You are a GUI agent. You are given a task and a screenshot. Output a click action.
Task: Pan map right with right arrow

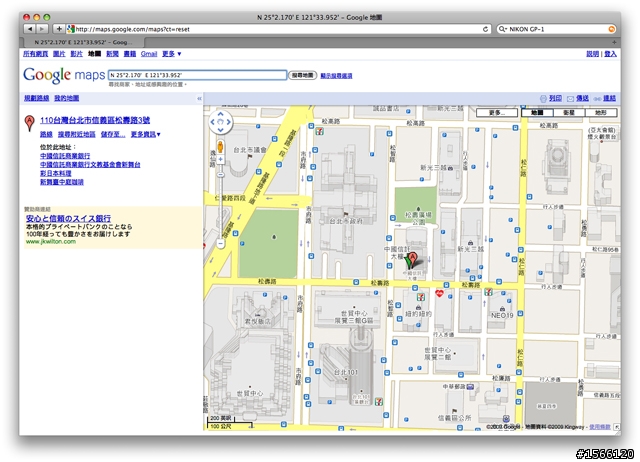pyautogui.click(x=228, y=122)
